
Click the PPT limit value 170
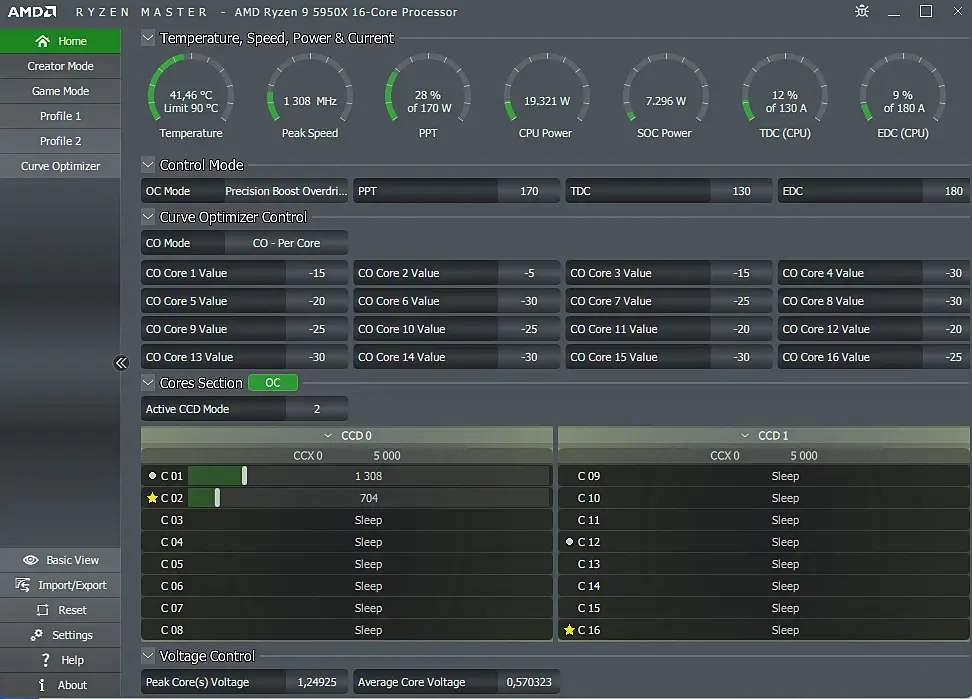coord(529,191)
